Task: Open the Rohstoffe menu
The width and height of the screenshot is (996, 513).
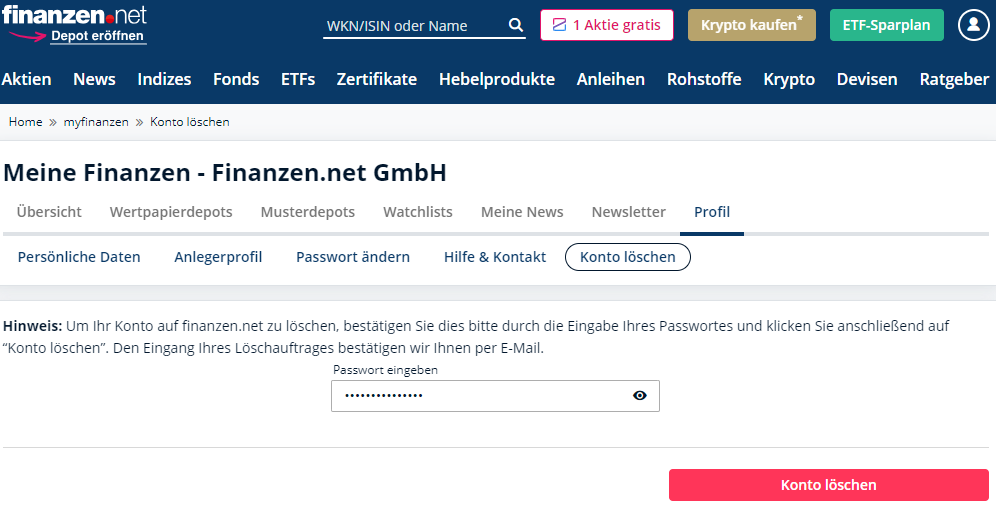Action: click(x=704, y=79)
